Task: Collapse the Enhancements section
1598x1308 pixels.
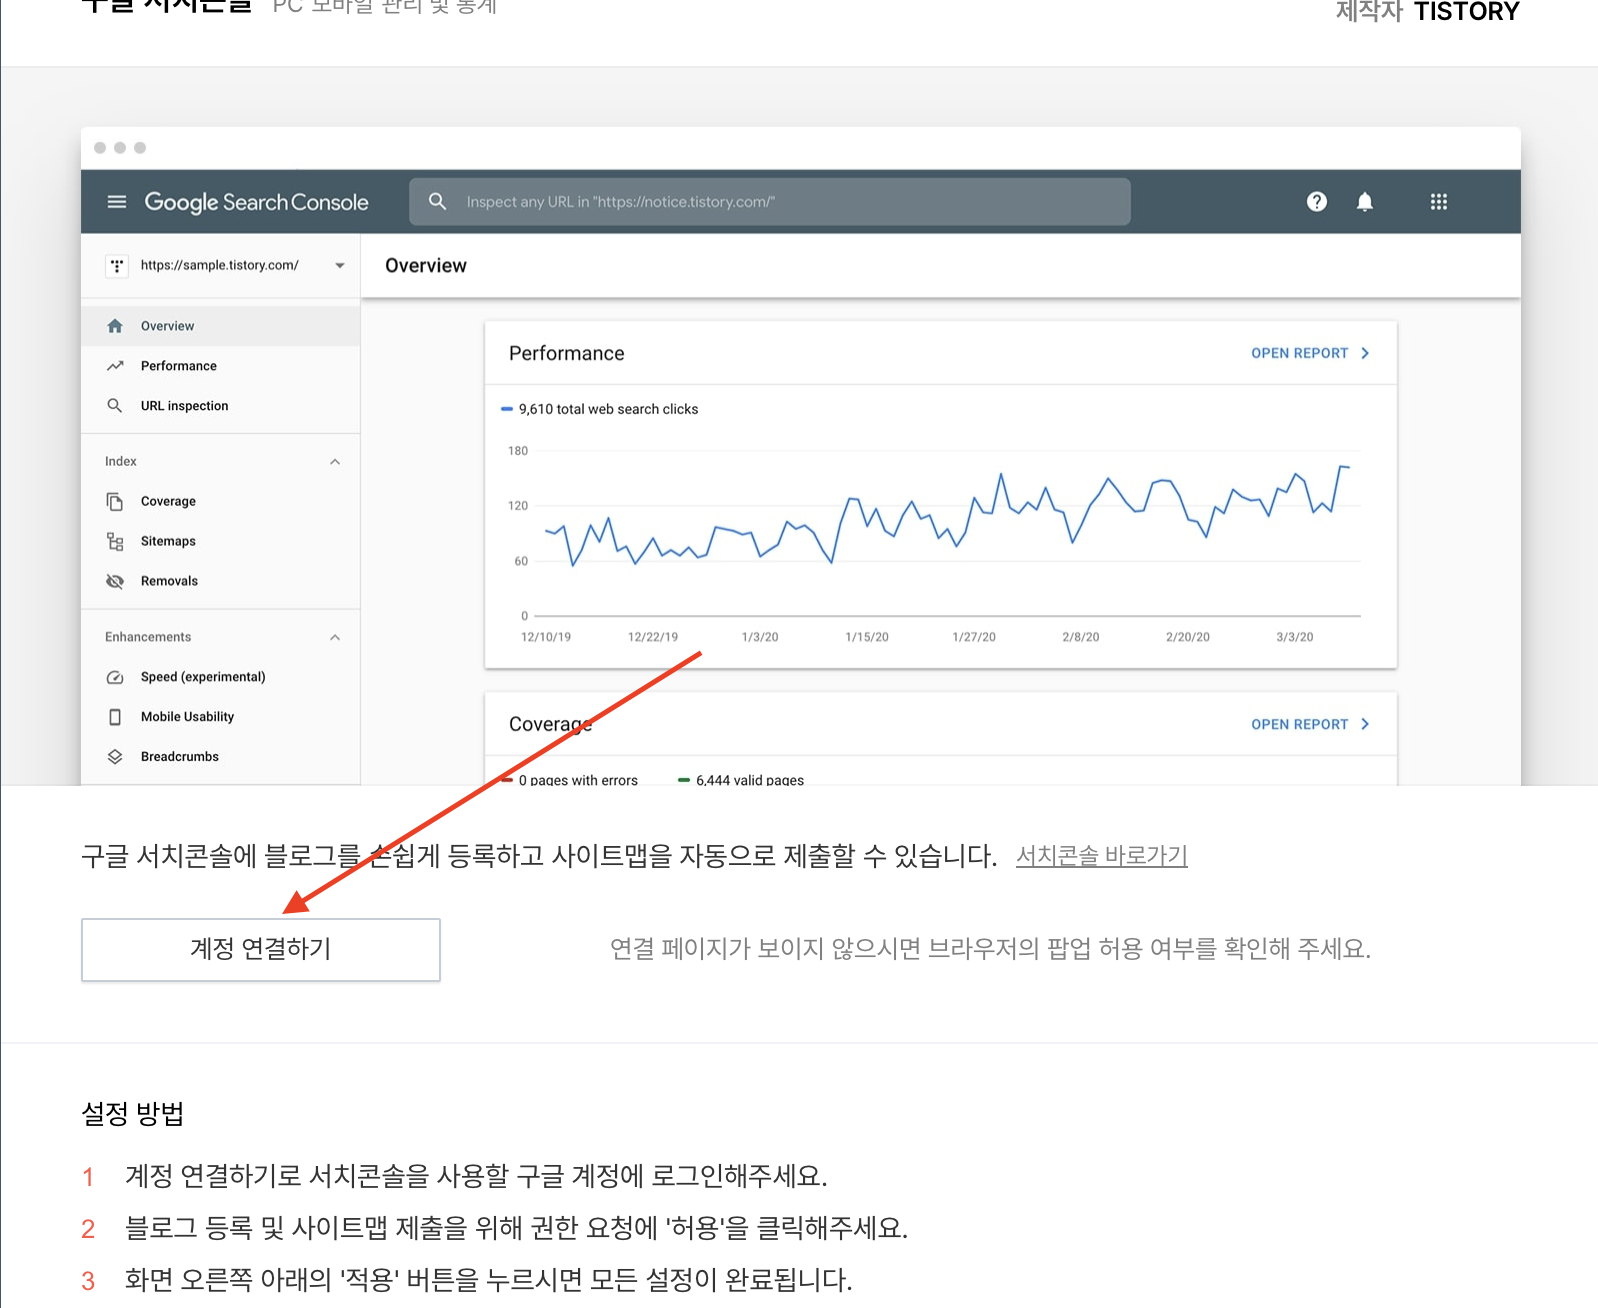Action: (335, 637)
